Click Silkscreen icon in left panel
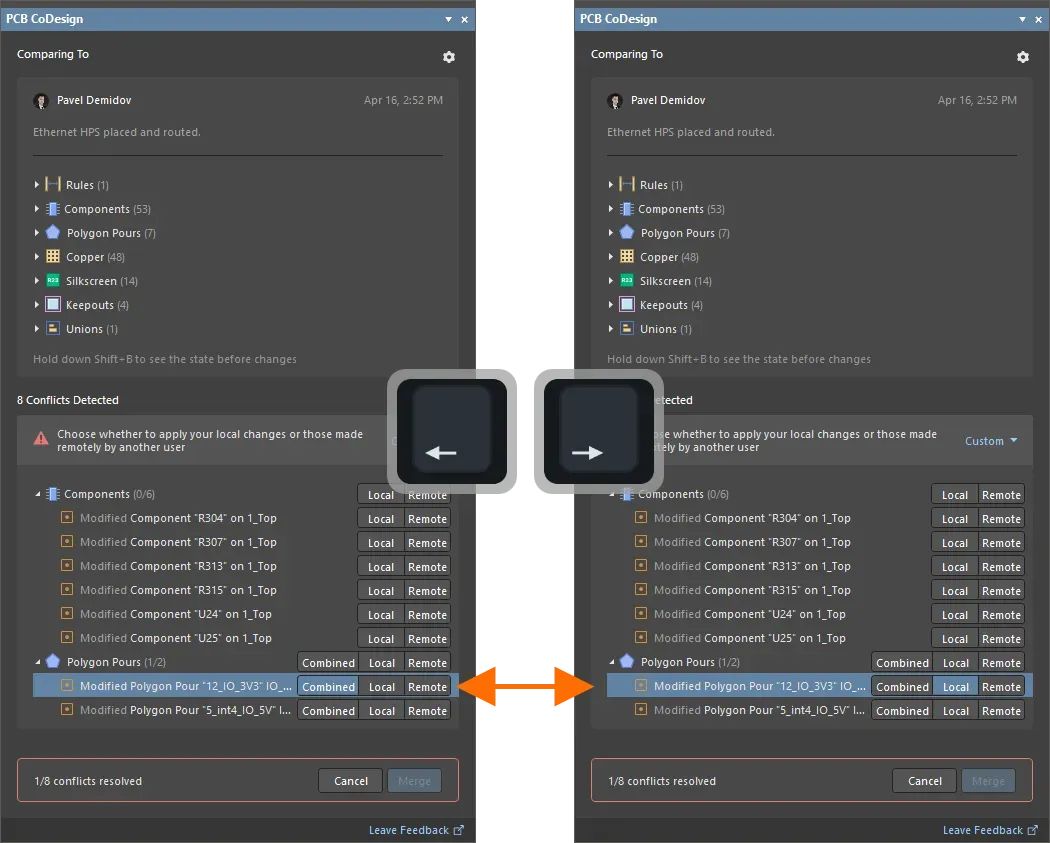Screen dimensions: 1050x843 (x=53, y=281)
